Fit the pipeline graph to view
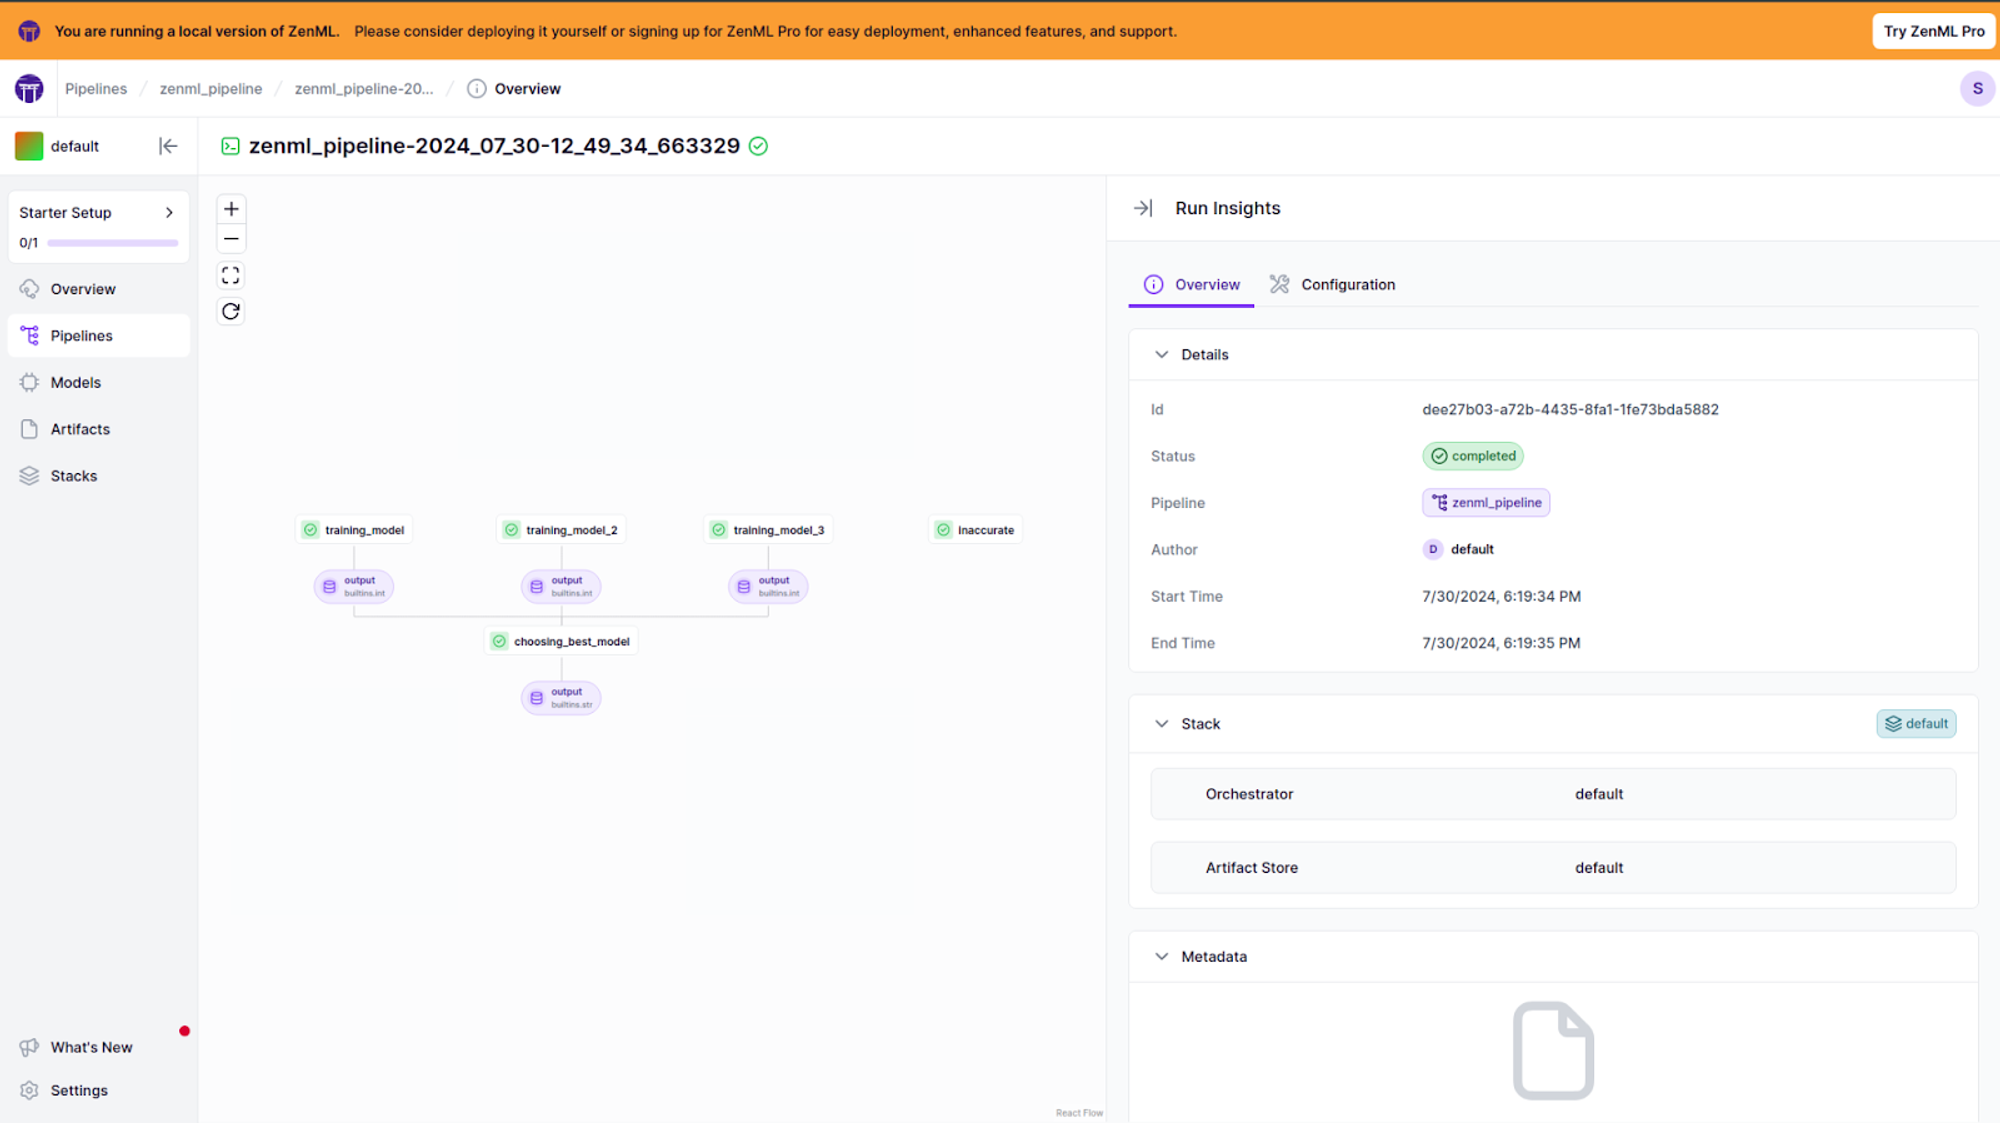Image resolution: width=2000 pixels, height=1123 pixels. click(231, 275)
